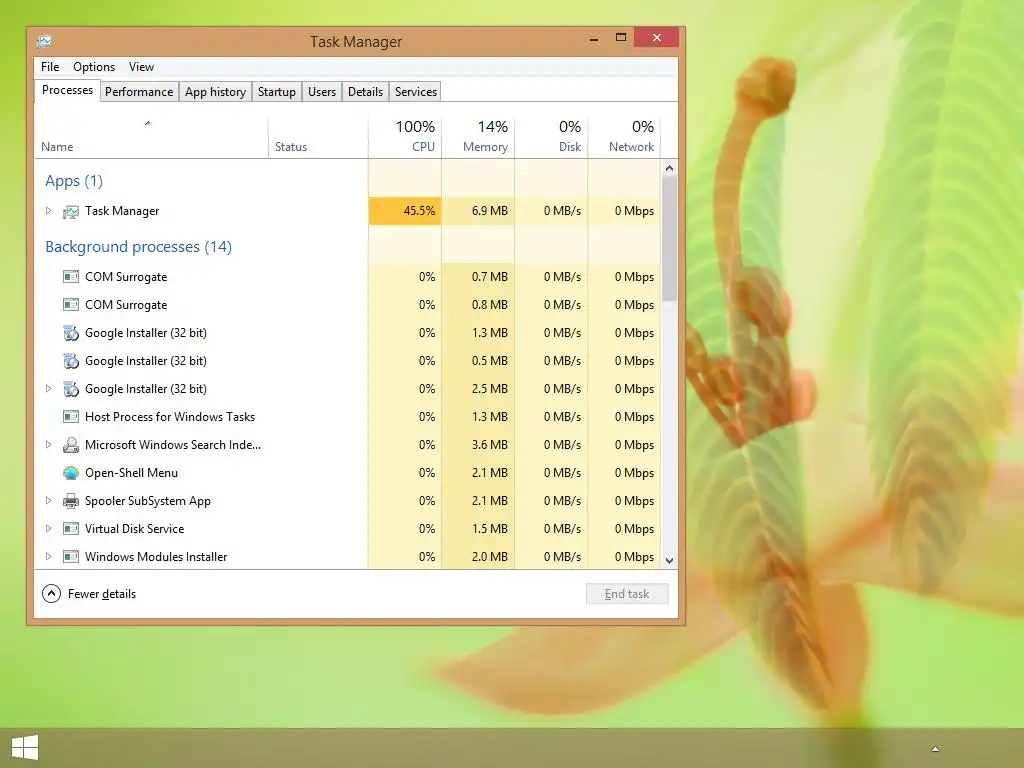Viewport: 1024px width, 768px height.
Task: Sort by the Name column header
Action: [151, 136]
